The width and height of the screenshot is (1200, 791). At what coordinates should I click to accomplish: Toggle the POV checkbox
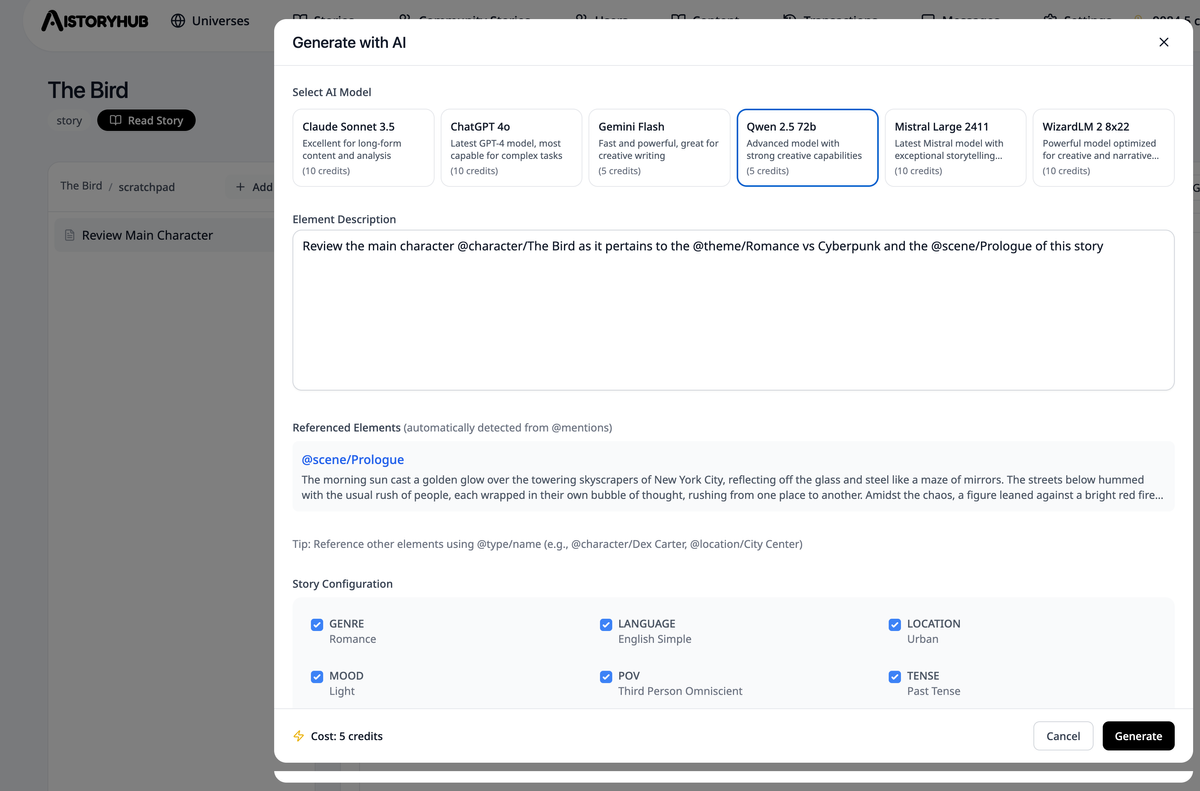(x=606, y=676)
